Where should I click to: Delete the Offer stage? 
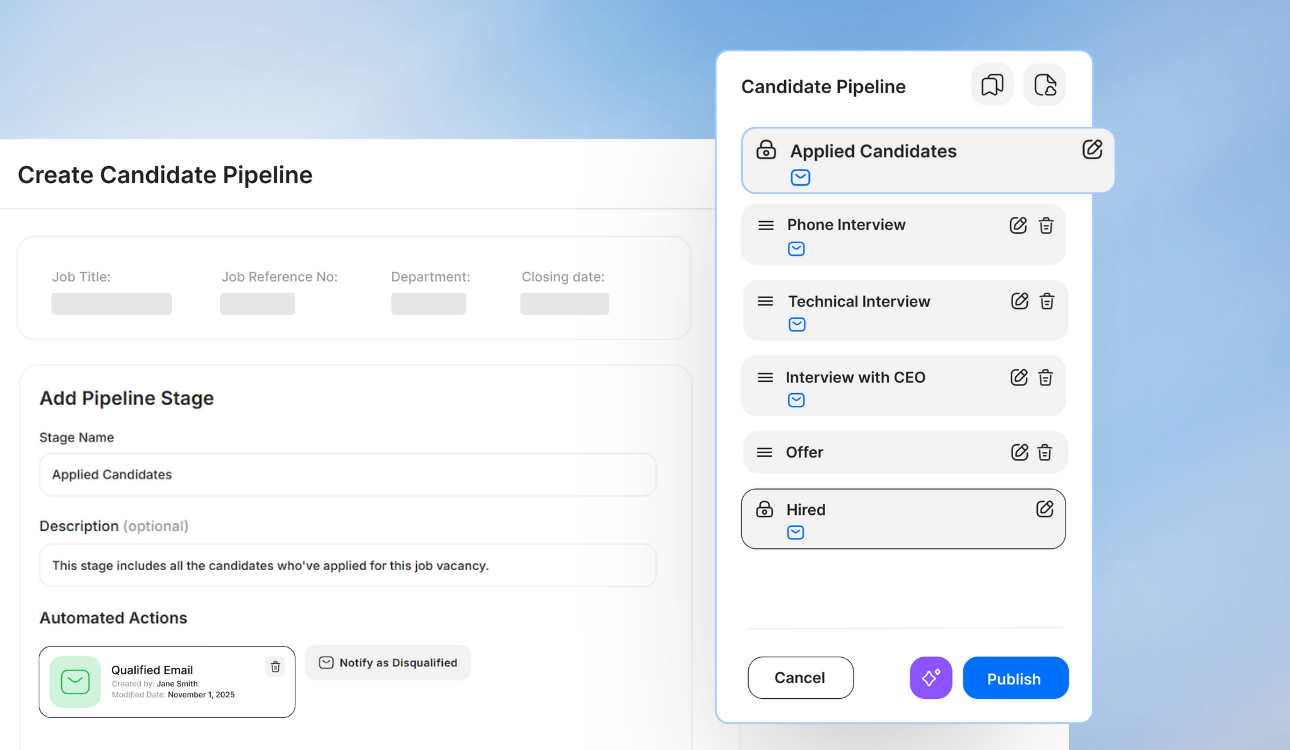point(1045,452)
